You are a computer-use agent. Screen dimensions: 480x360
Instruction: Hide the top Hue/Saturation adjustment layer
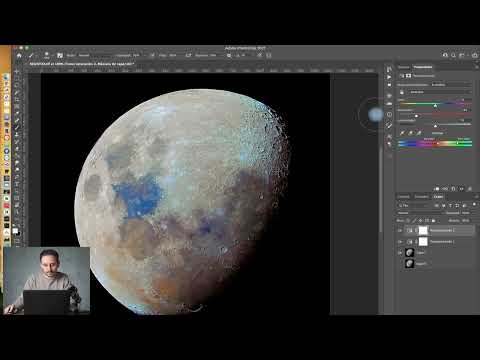400,230
